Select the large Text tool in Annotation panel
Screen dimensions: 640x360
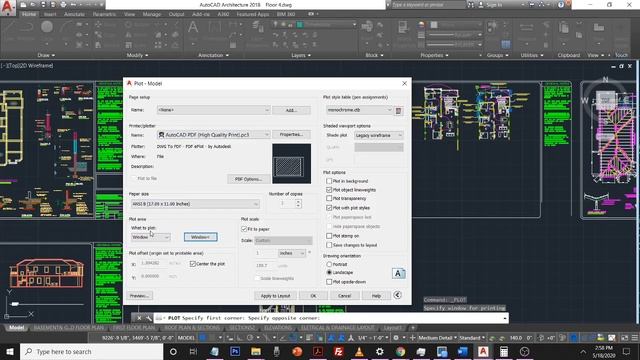[193, 28]
